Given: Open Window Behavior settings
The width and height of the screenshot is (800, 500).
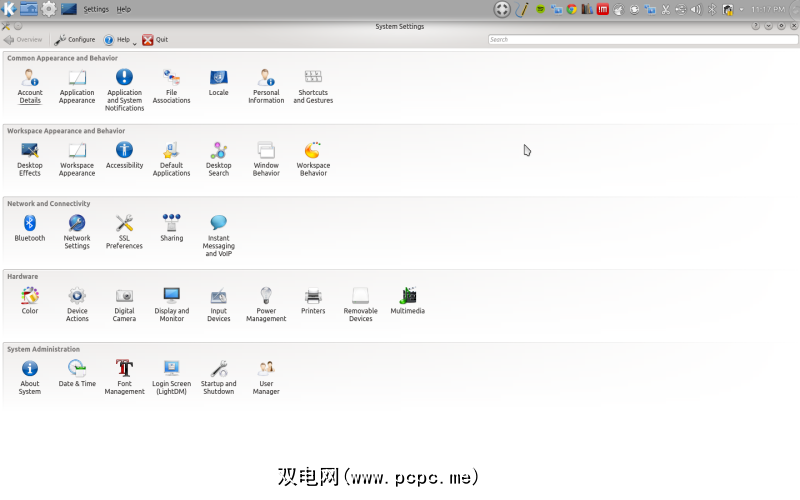Looking at the screenshot, I should click(x=266, y=159).
